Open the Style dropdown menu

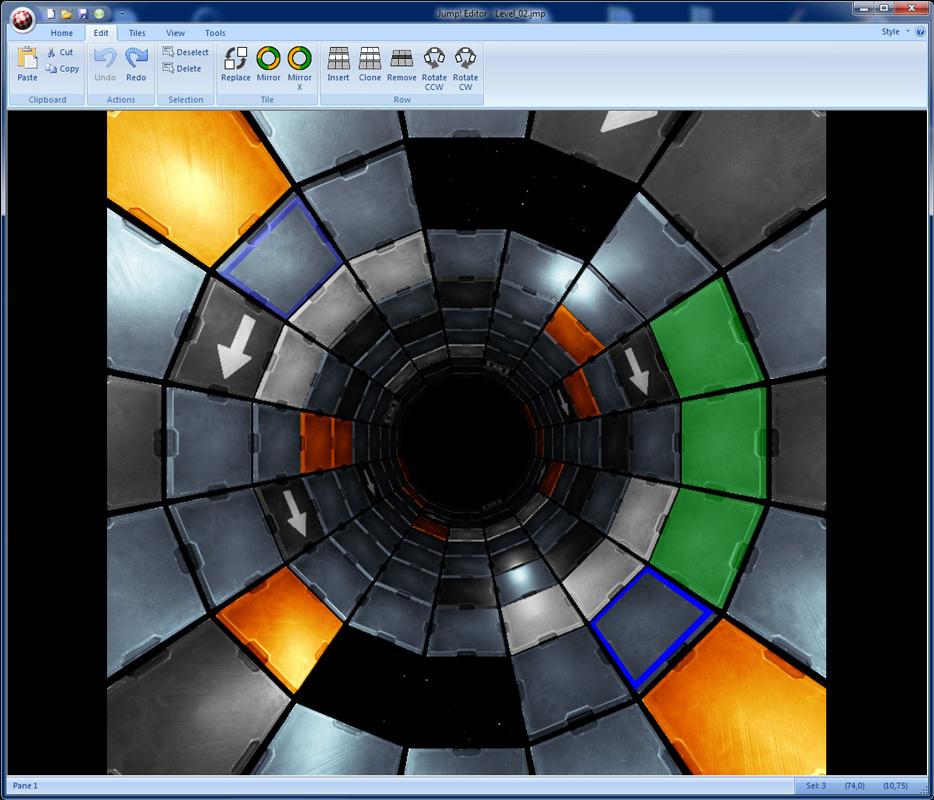(x=895, y=32)
